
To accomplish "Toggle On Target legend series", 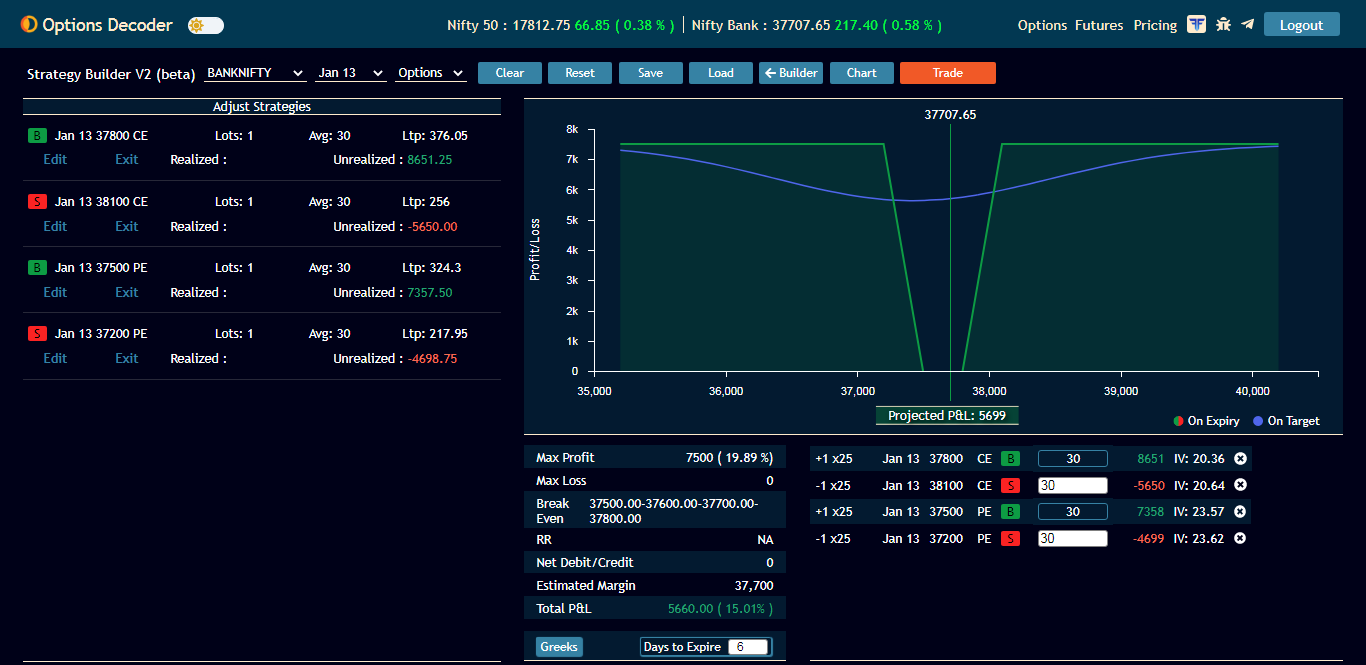I will click(x=1286, y=421).
